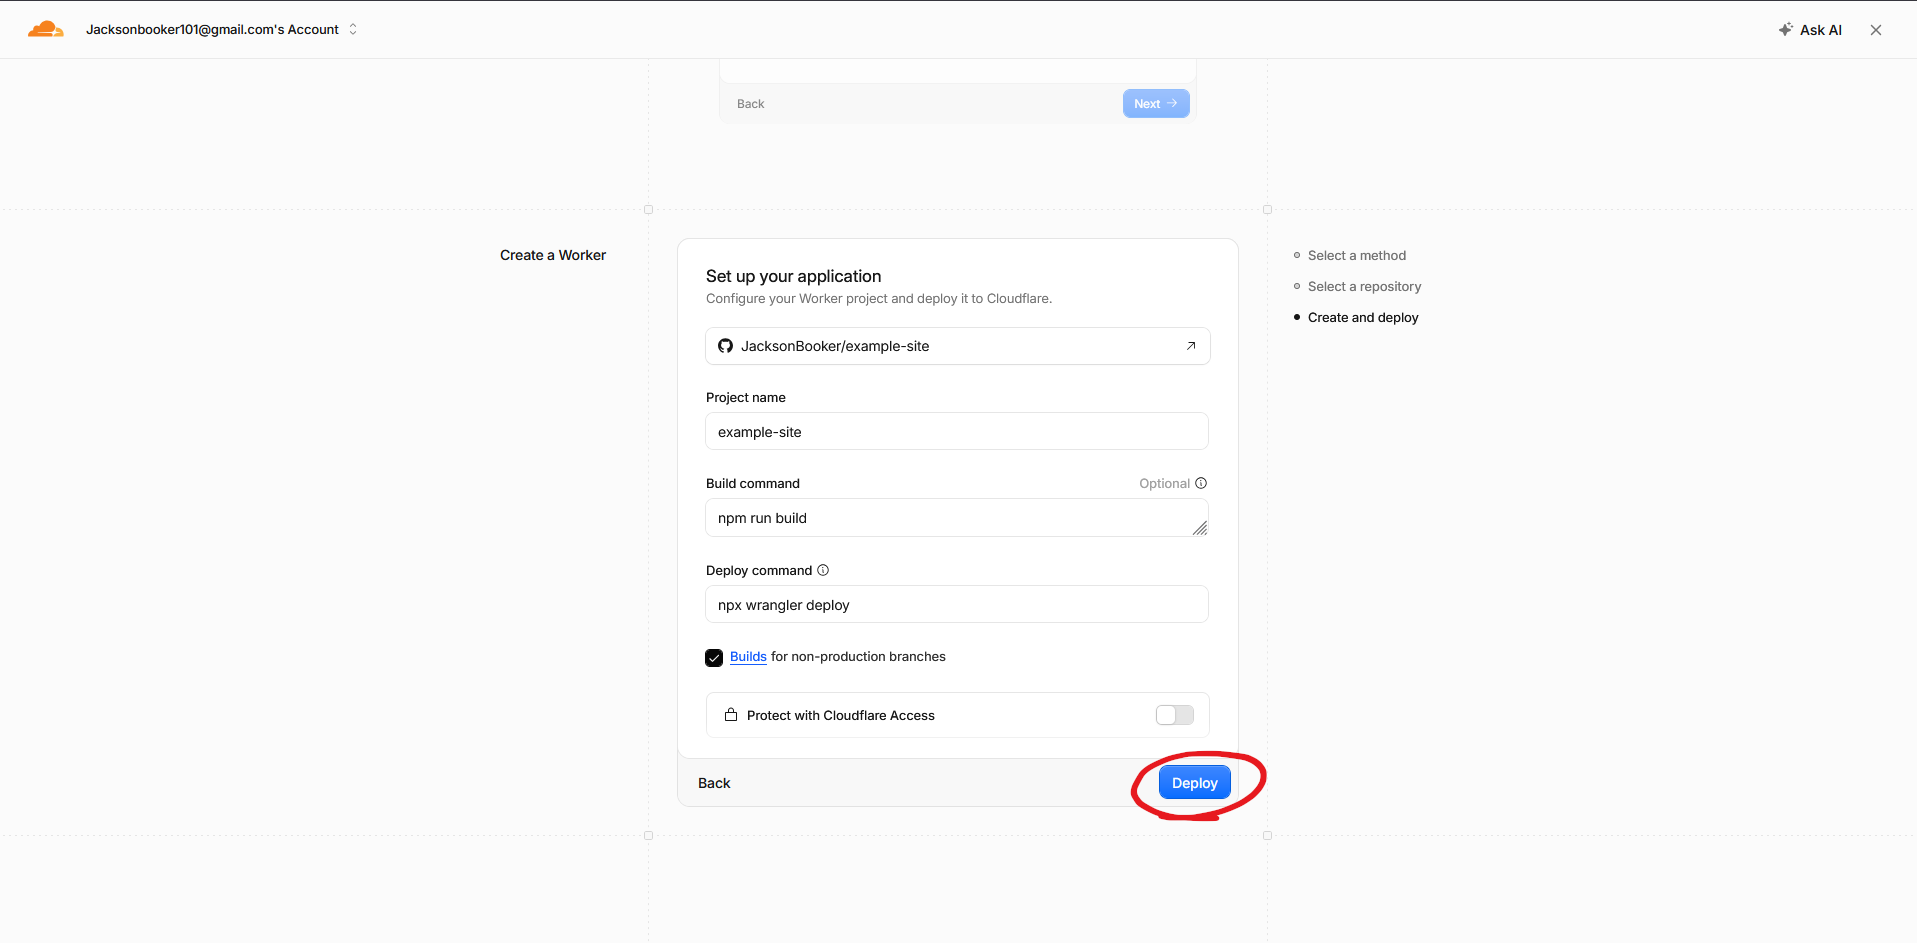Select Create and deploy step
The height and width of the screenshot is (943, 1917).
tap(1363, 318)
